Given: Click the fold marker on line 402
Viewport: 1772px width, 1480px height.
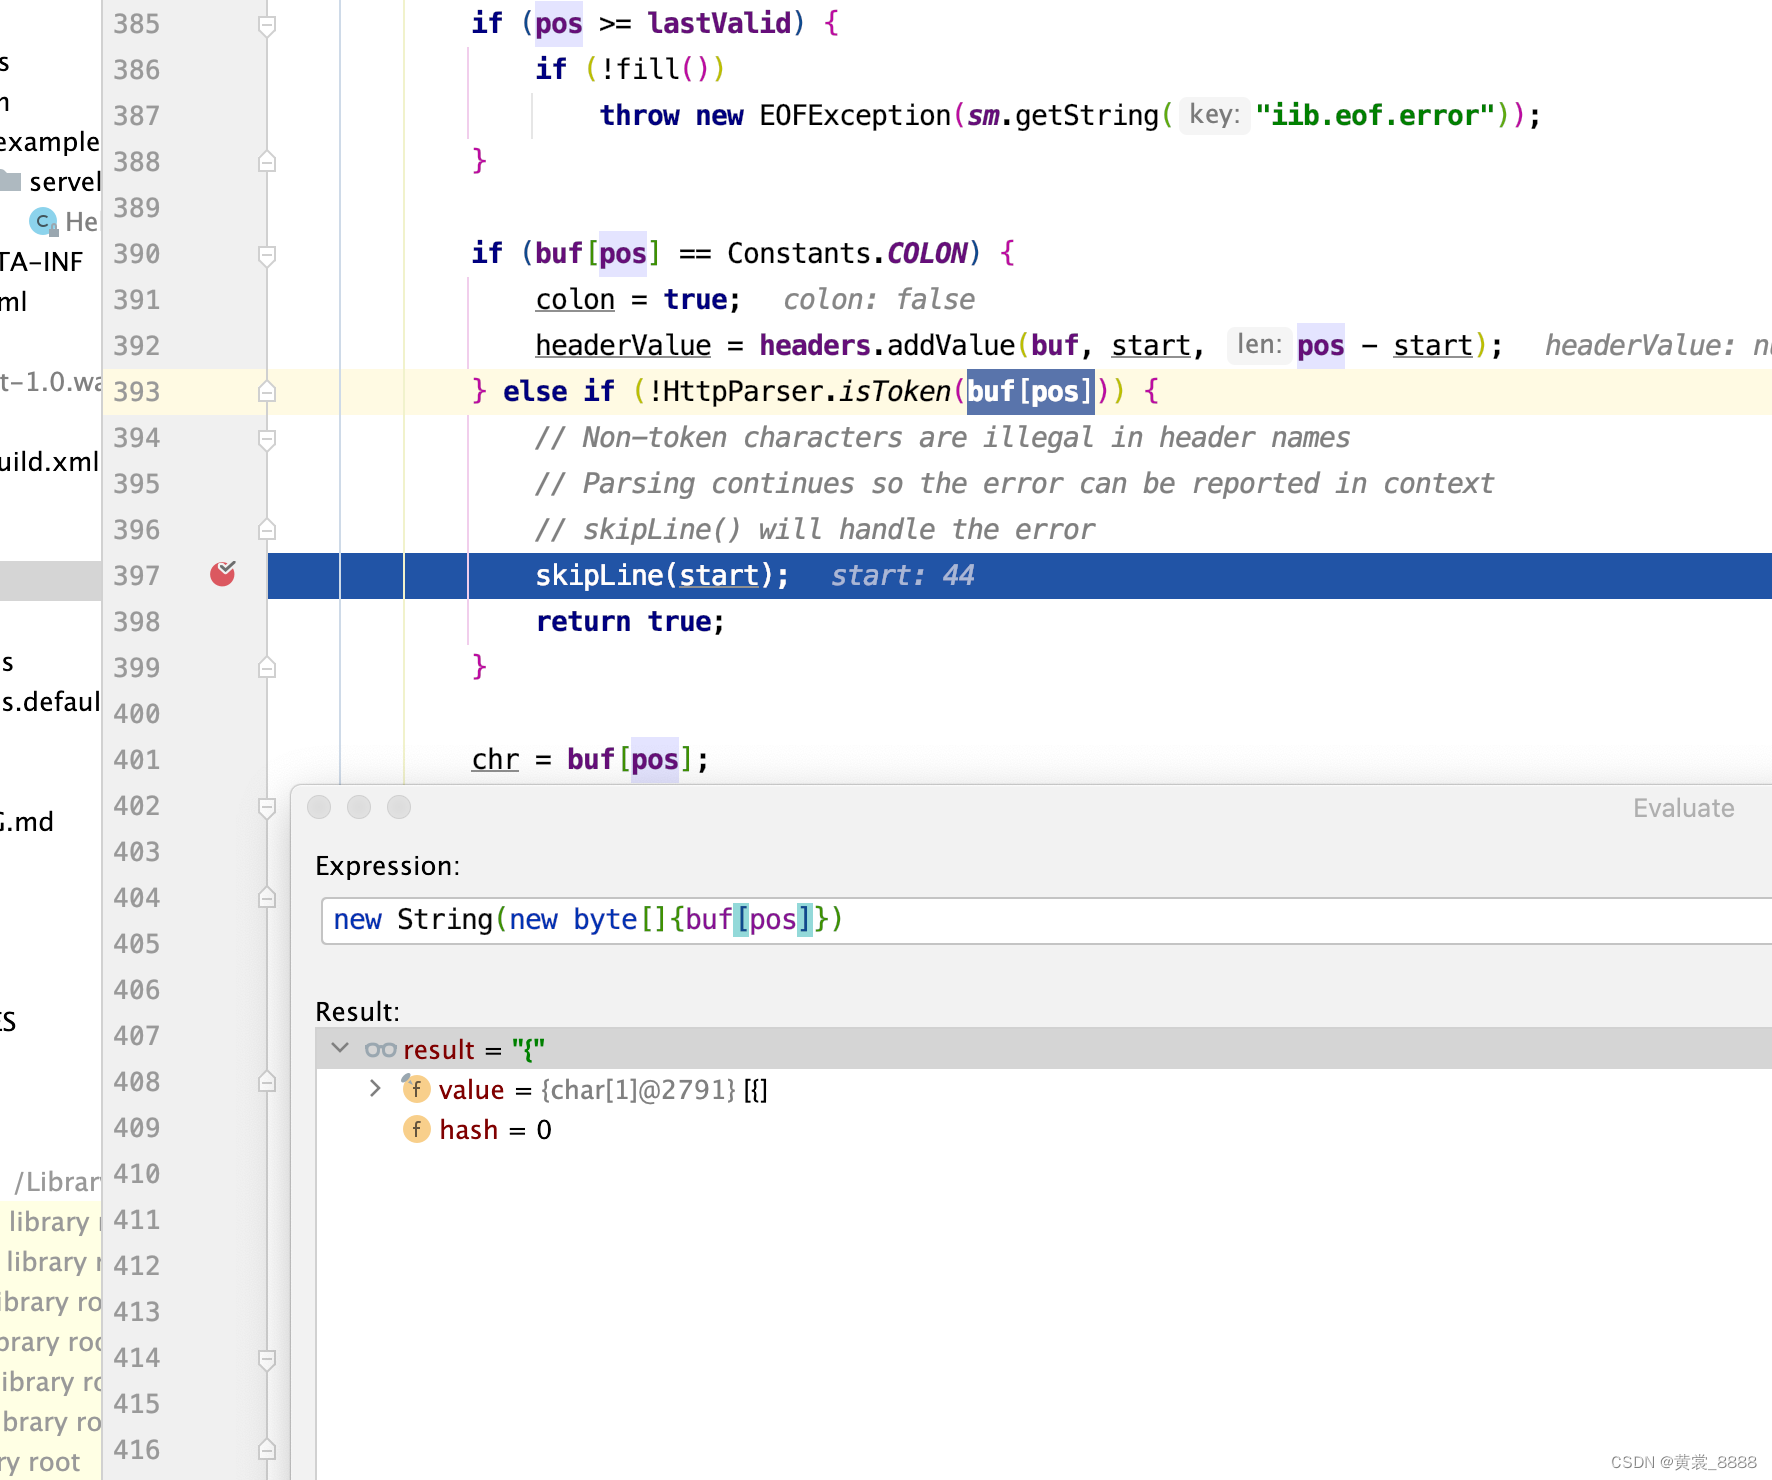Looking at the screenshot, I should click(x=267, y=807).
